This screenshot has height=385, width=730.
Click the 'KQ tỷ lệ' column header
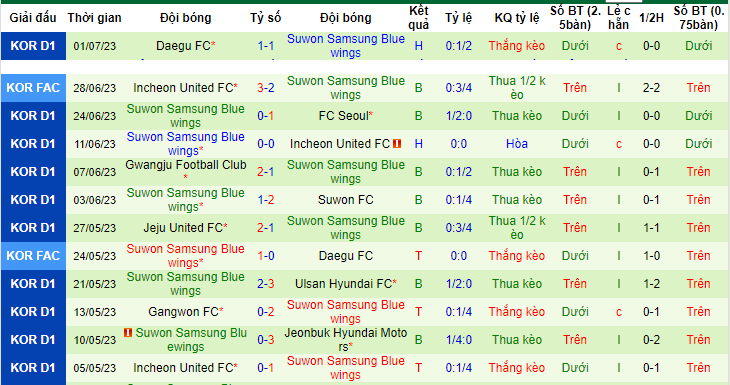(x=517, y=18)
